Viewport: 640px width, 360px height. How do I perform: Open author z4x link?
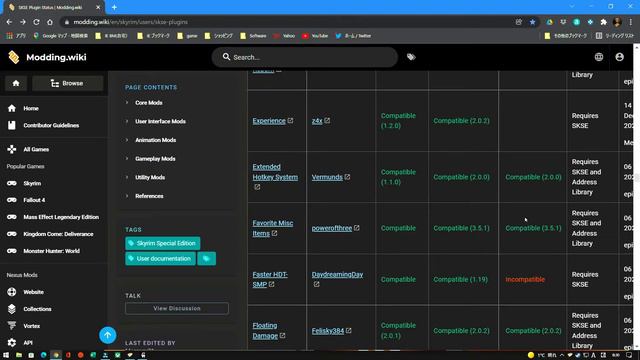[x=317, y=121]
